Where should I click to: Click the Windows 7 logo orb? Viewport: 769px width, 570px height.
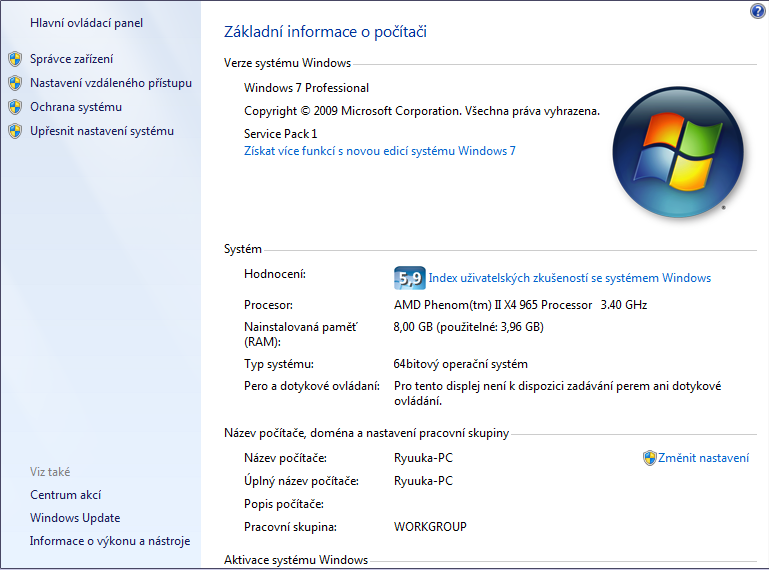coord(678,152)
